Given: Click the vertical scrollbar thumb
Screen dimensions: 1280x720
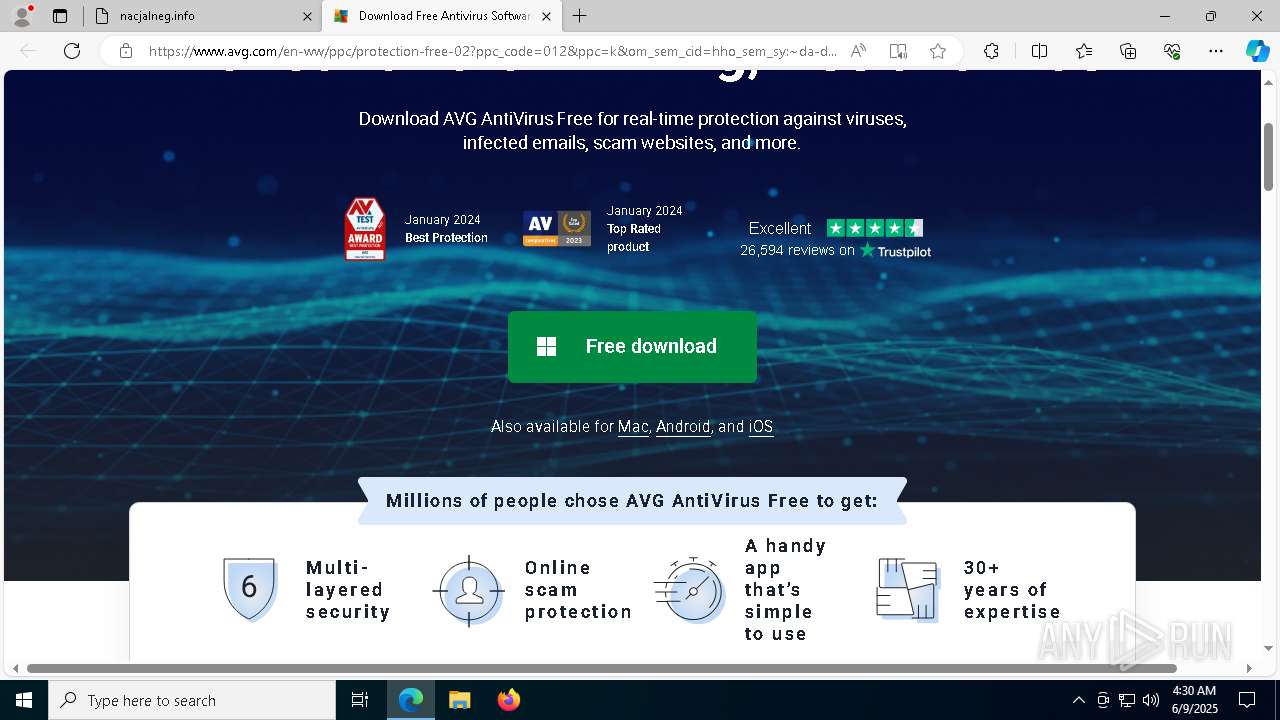Looking at the screenshot, I should 1269,156.
